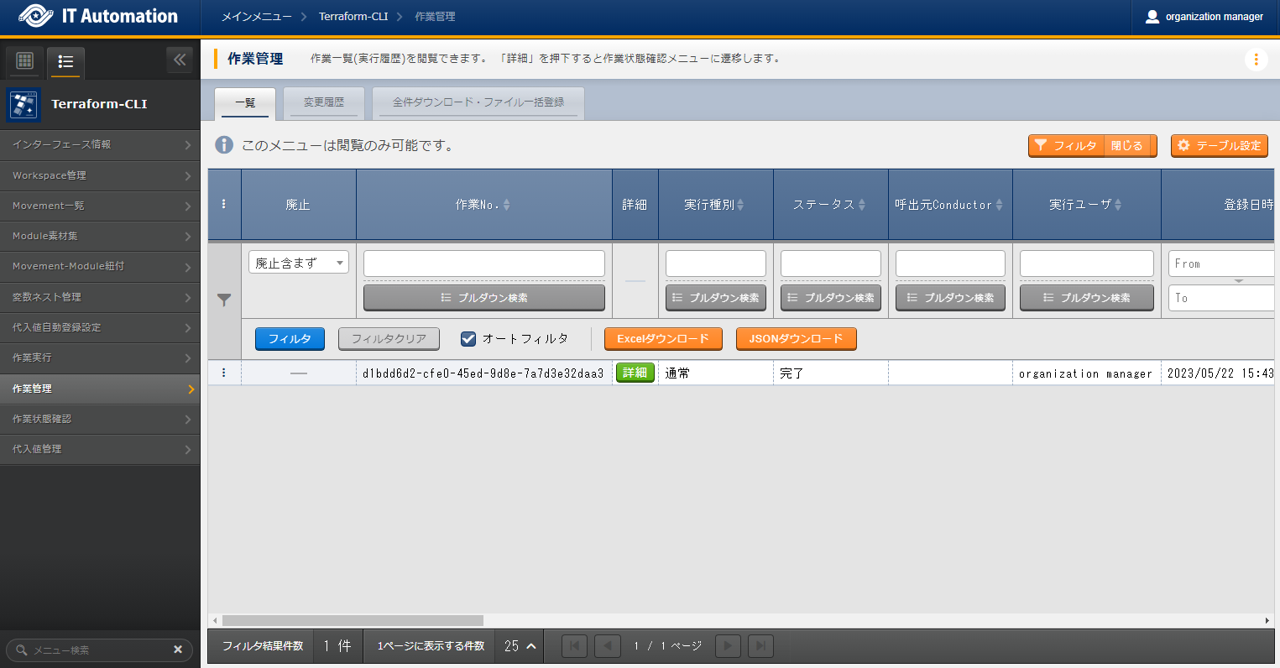Click the organization manager user icon
This screenshot has width=1280, height=668.
[x=1152, y=17]
